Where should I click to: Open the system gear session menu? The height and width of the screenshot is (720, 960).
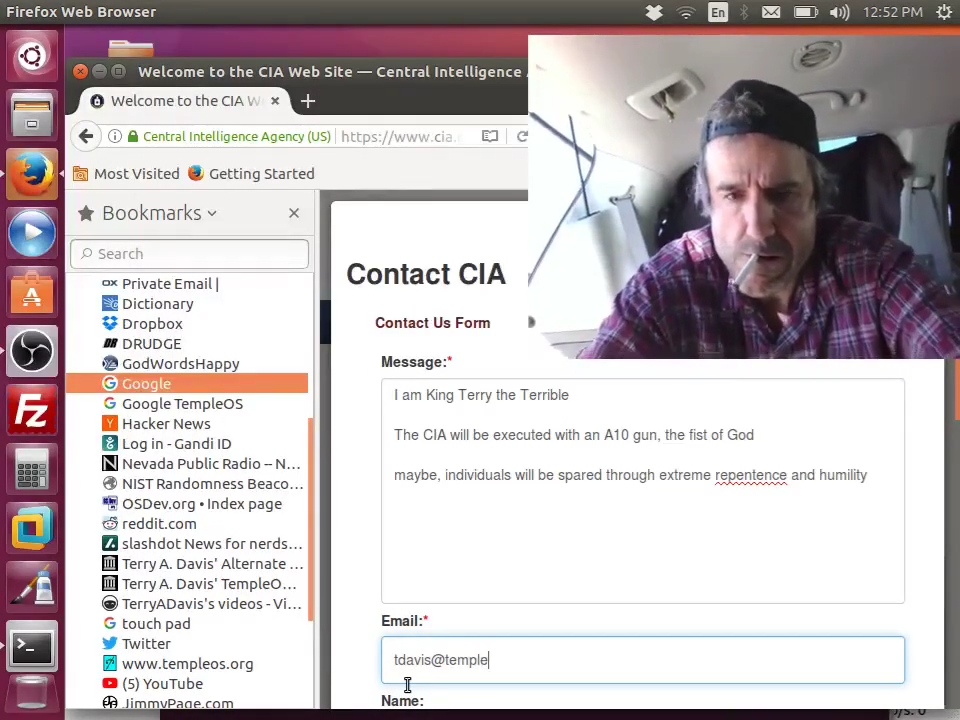tap(944, 12)
